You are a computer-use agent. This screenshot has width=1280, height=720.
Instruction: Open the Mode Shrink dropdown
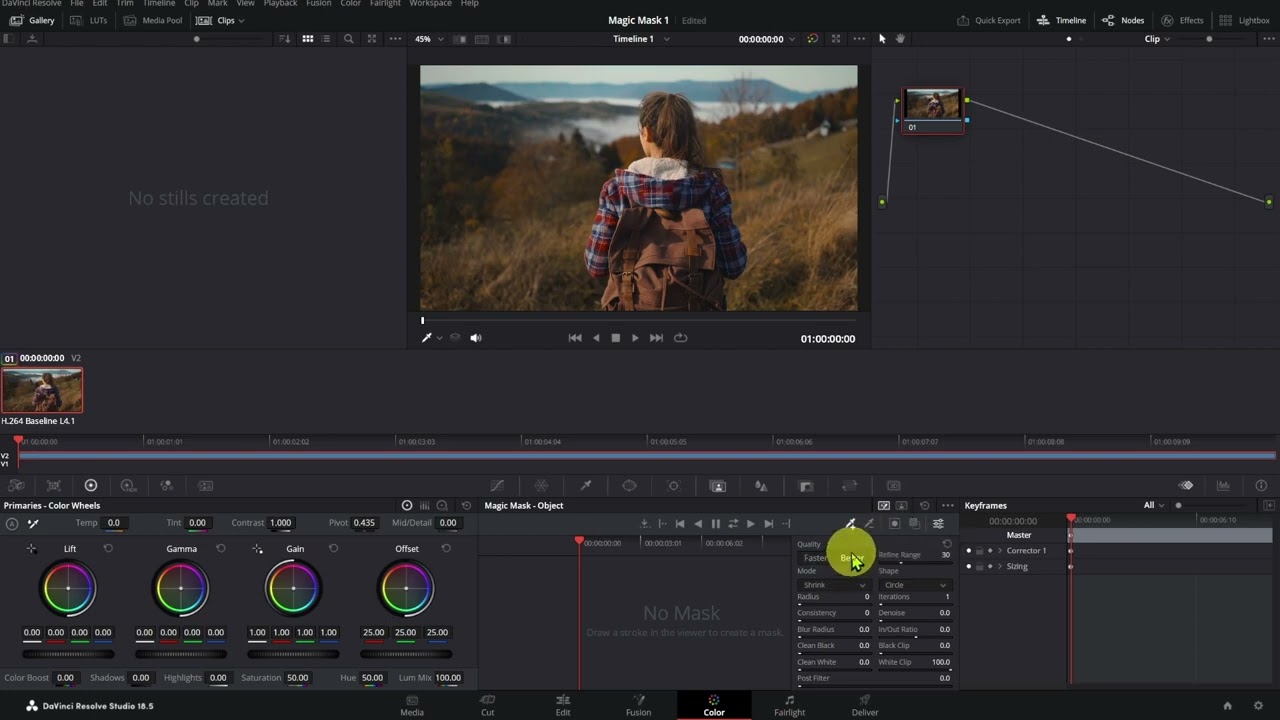point(833,585)
